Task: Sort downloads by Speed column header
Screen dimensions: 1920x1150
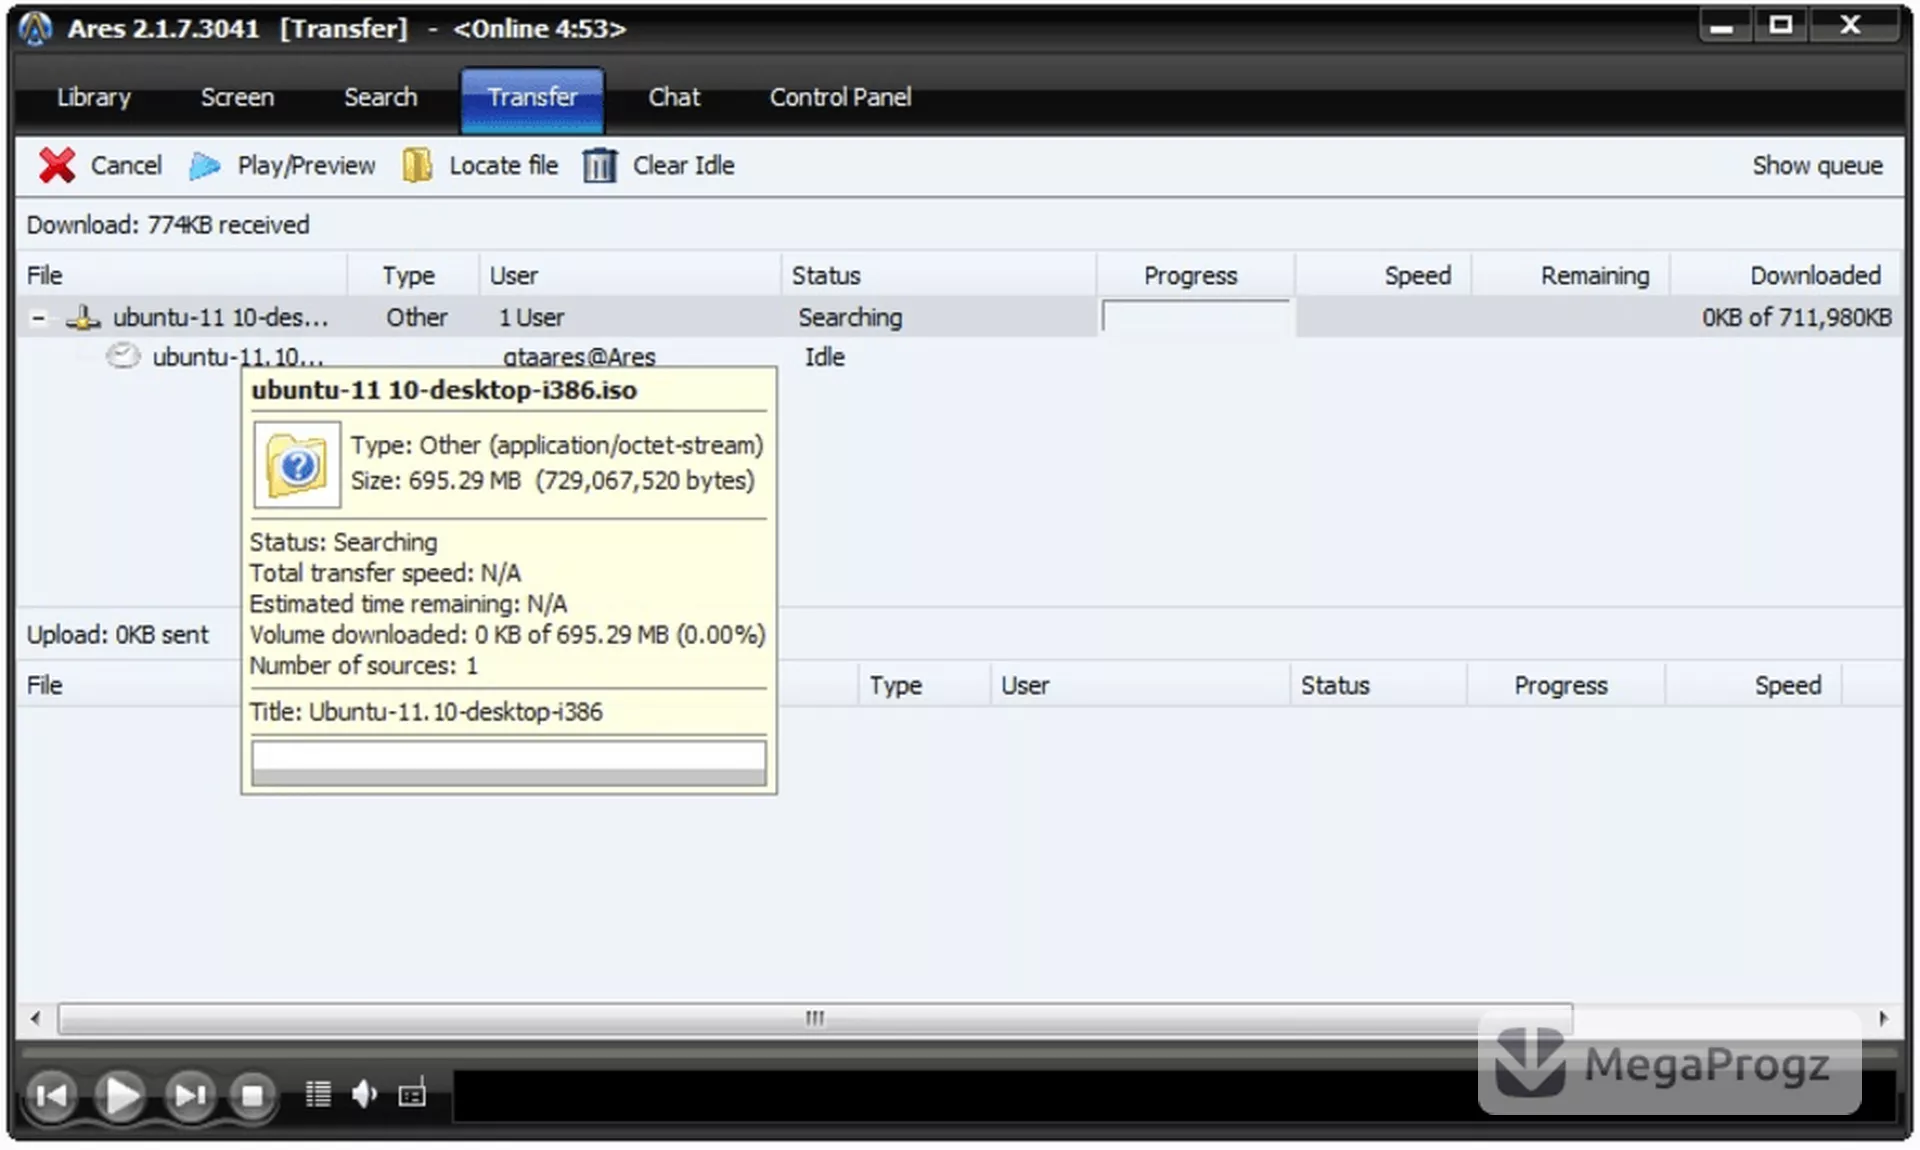Action: tap(1383, 275)
